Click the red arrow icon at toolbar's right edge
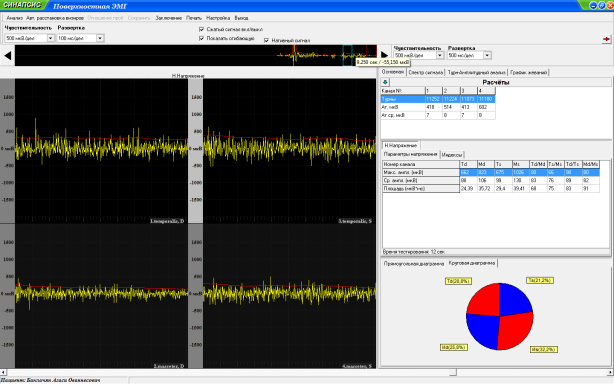Image resolution: width=614 pixels, height=384 pixels. point(606,39)
